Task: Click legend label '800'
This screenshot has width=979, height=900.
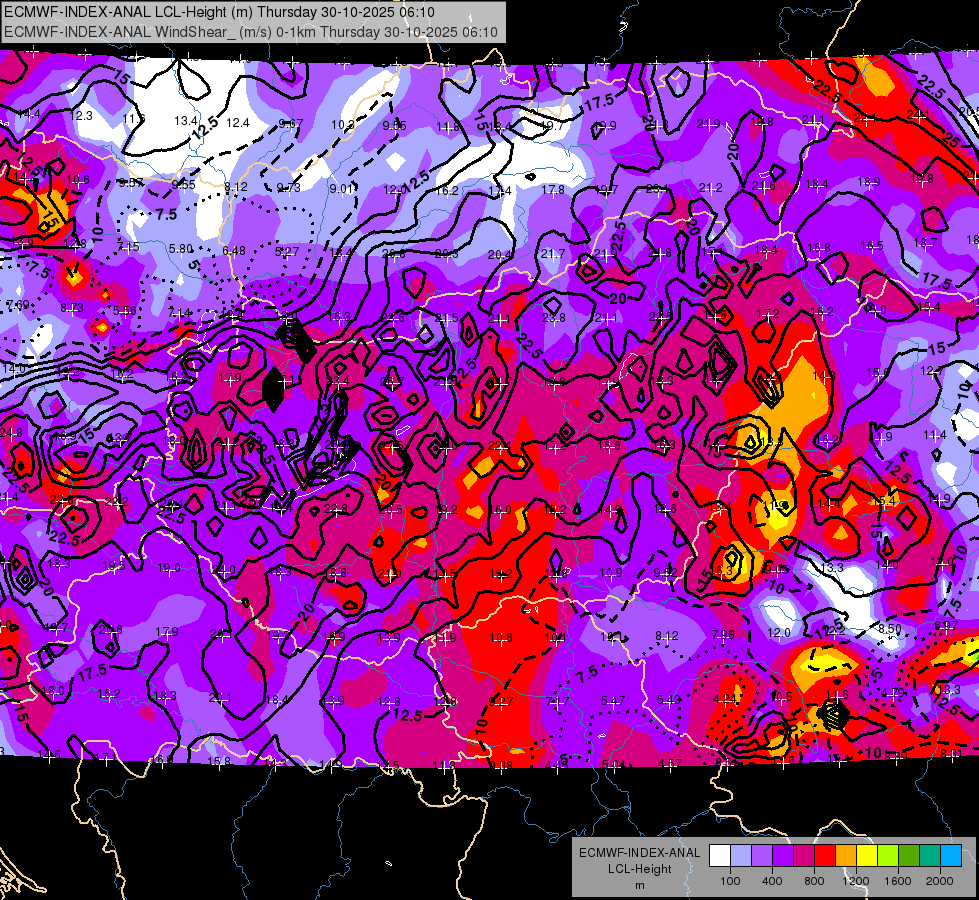Action: pyautogui.click(x=814, y=881)
